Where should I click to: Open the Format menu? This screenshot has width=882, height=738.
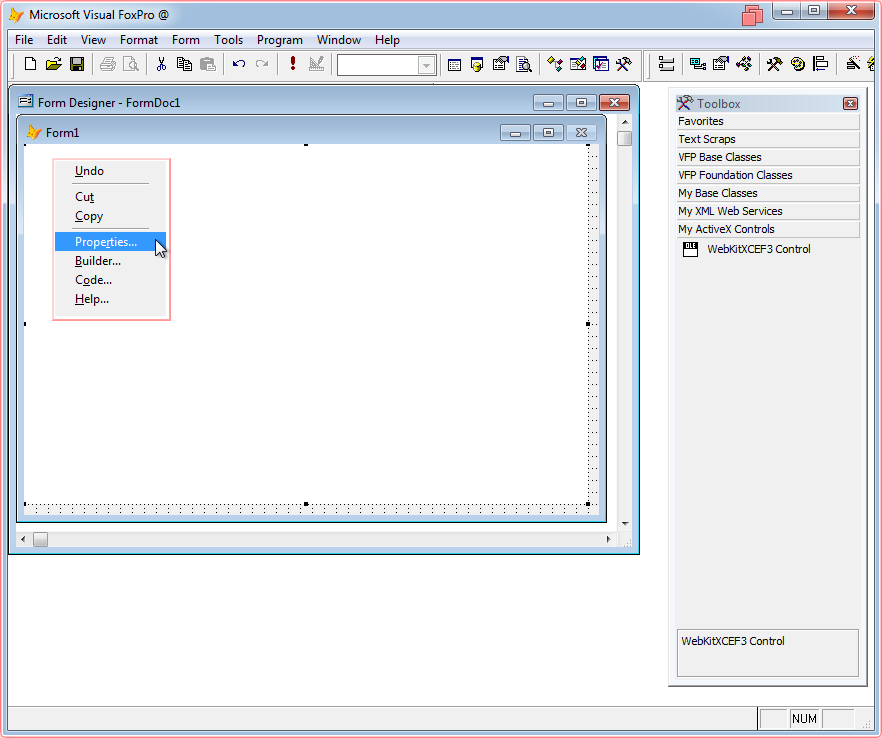(139, 40)
